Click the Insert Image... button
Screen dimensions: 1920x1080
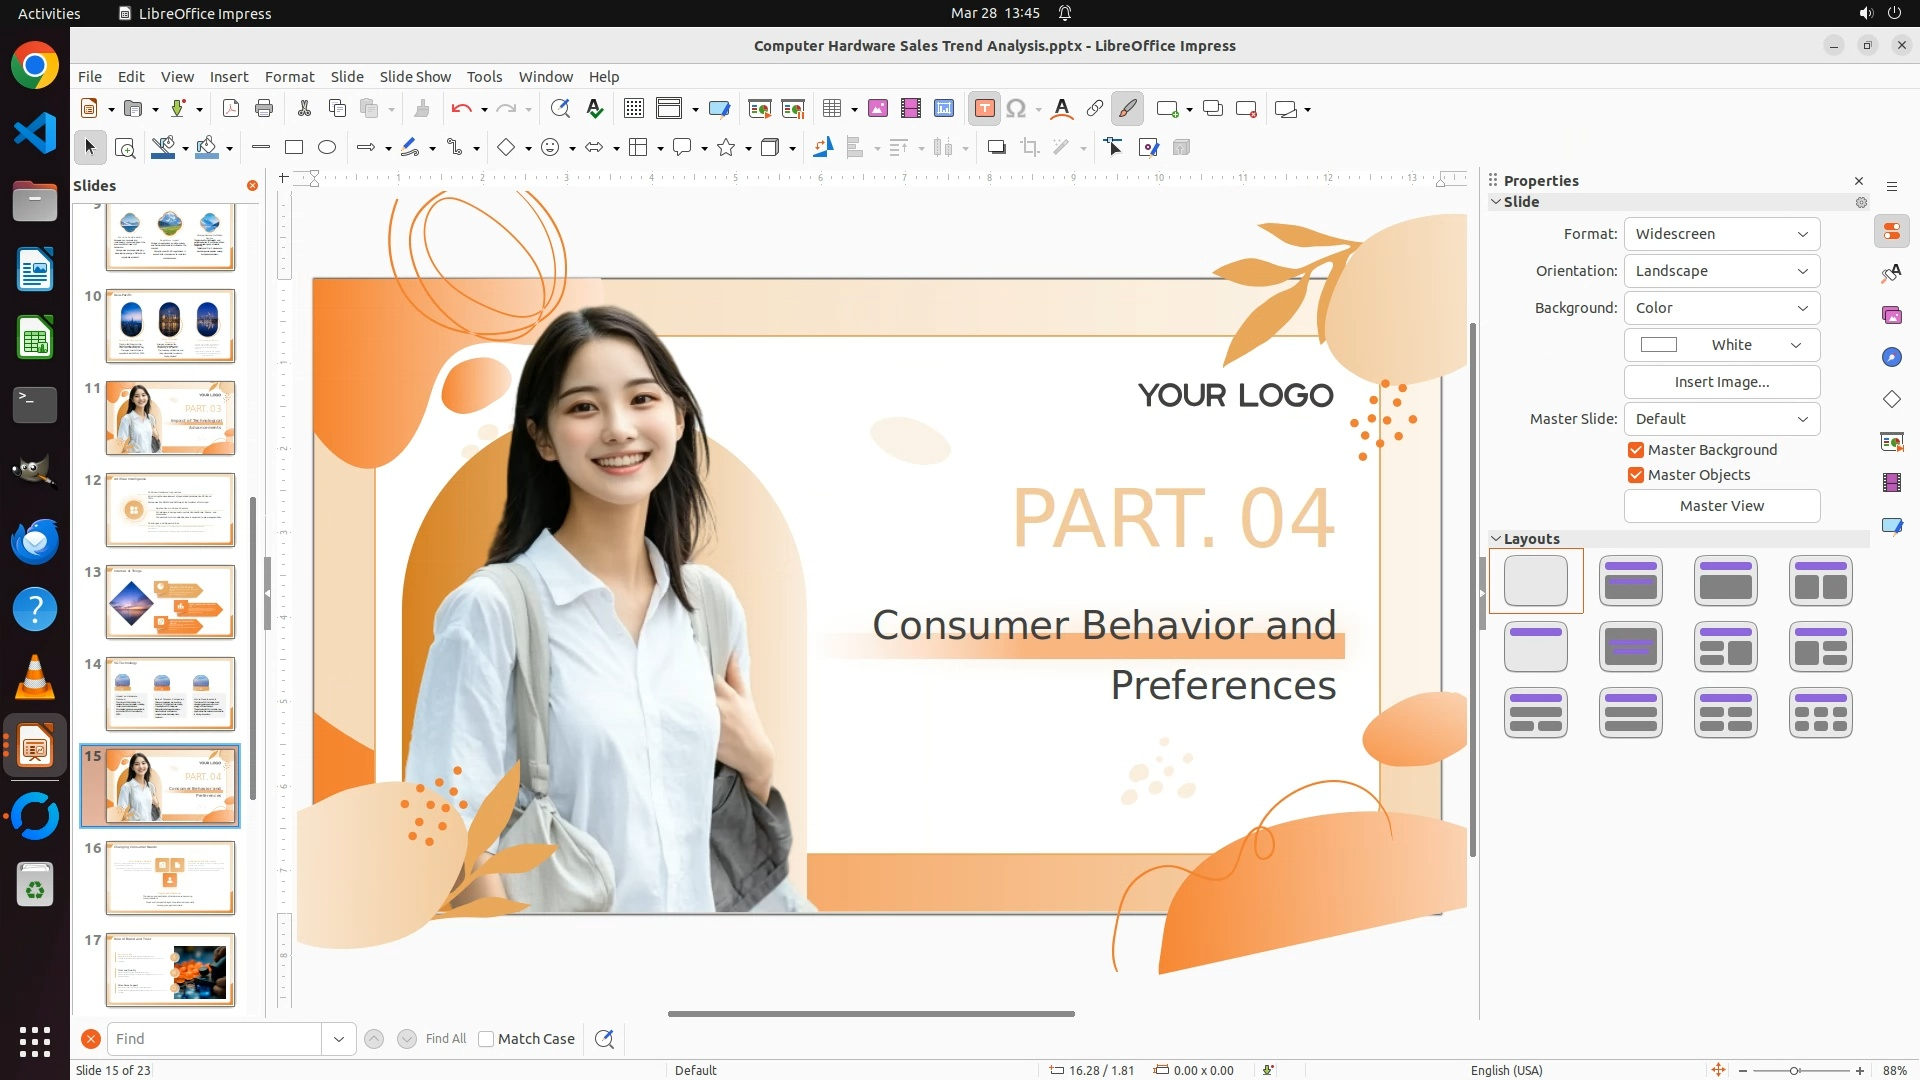(x=1721, y=382)
